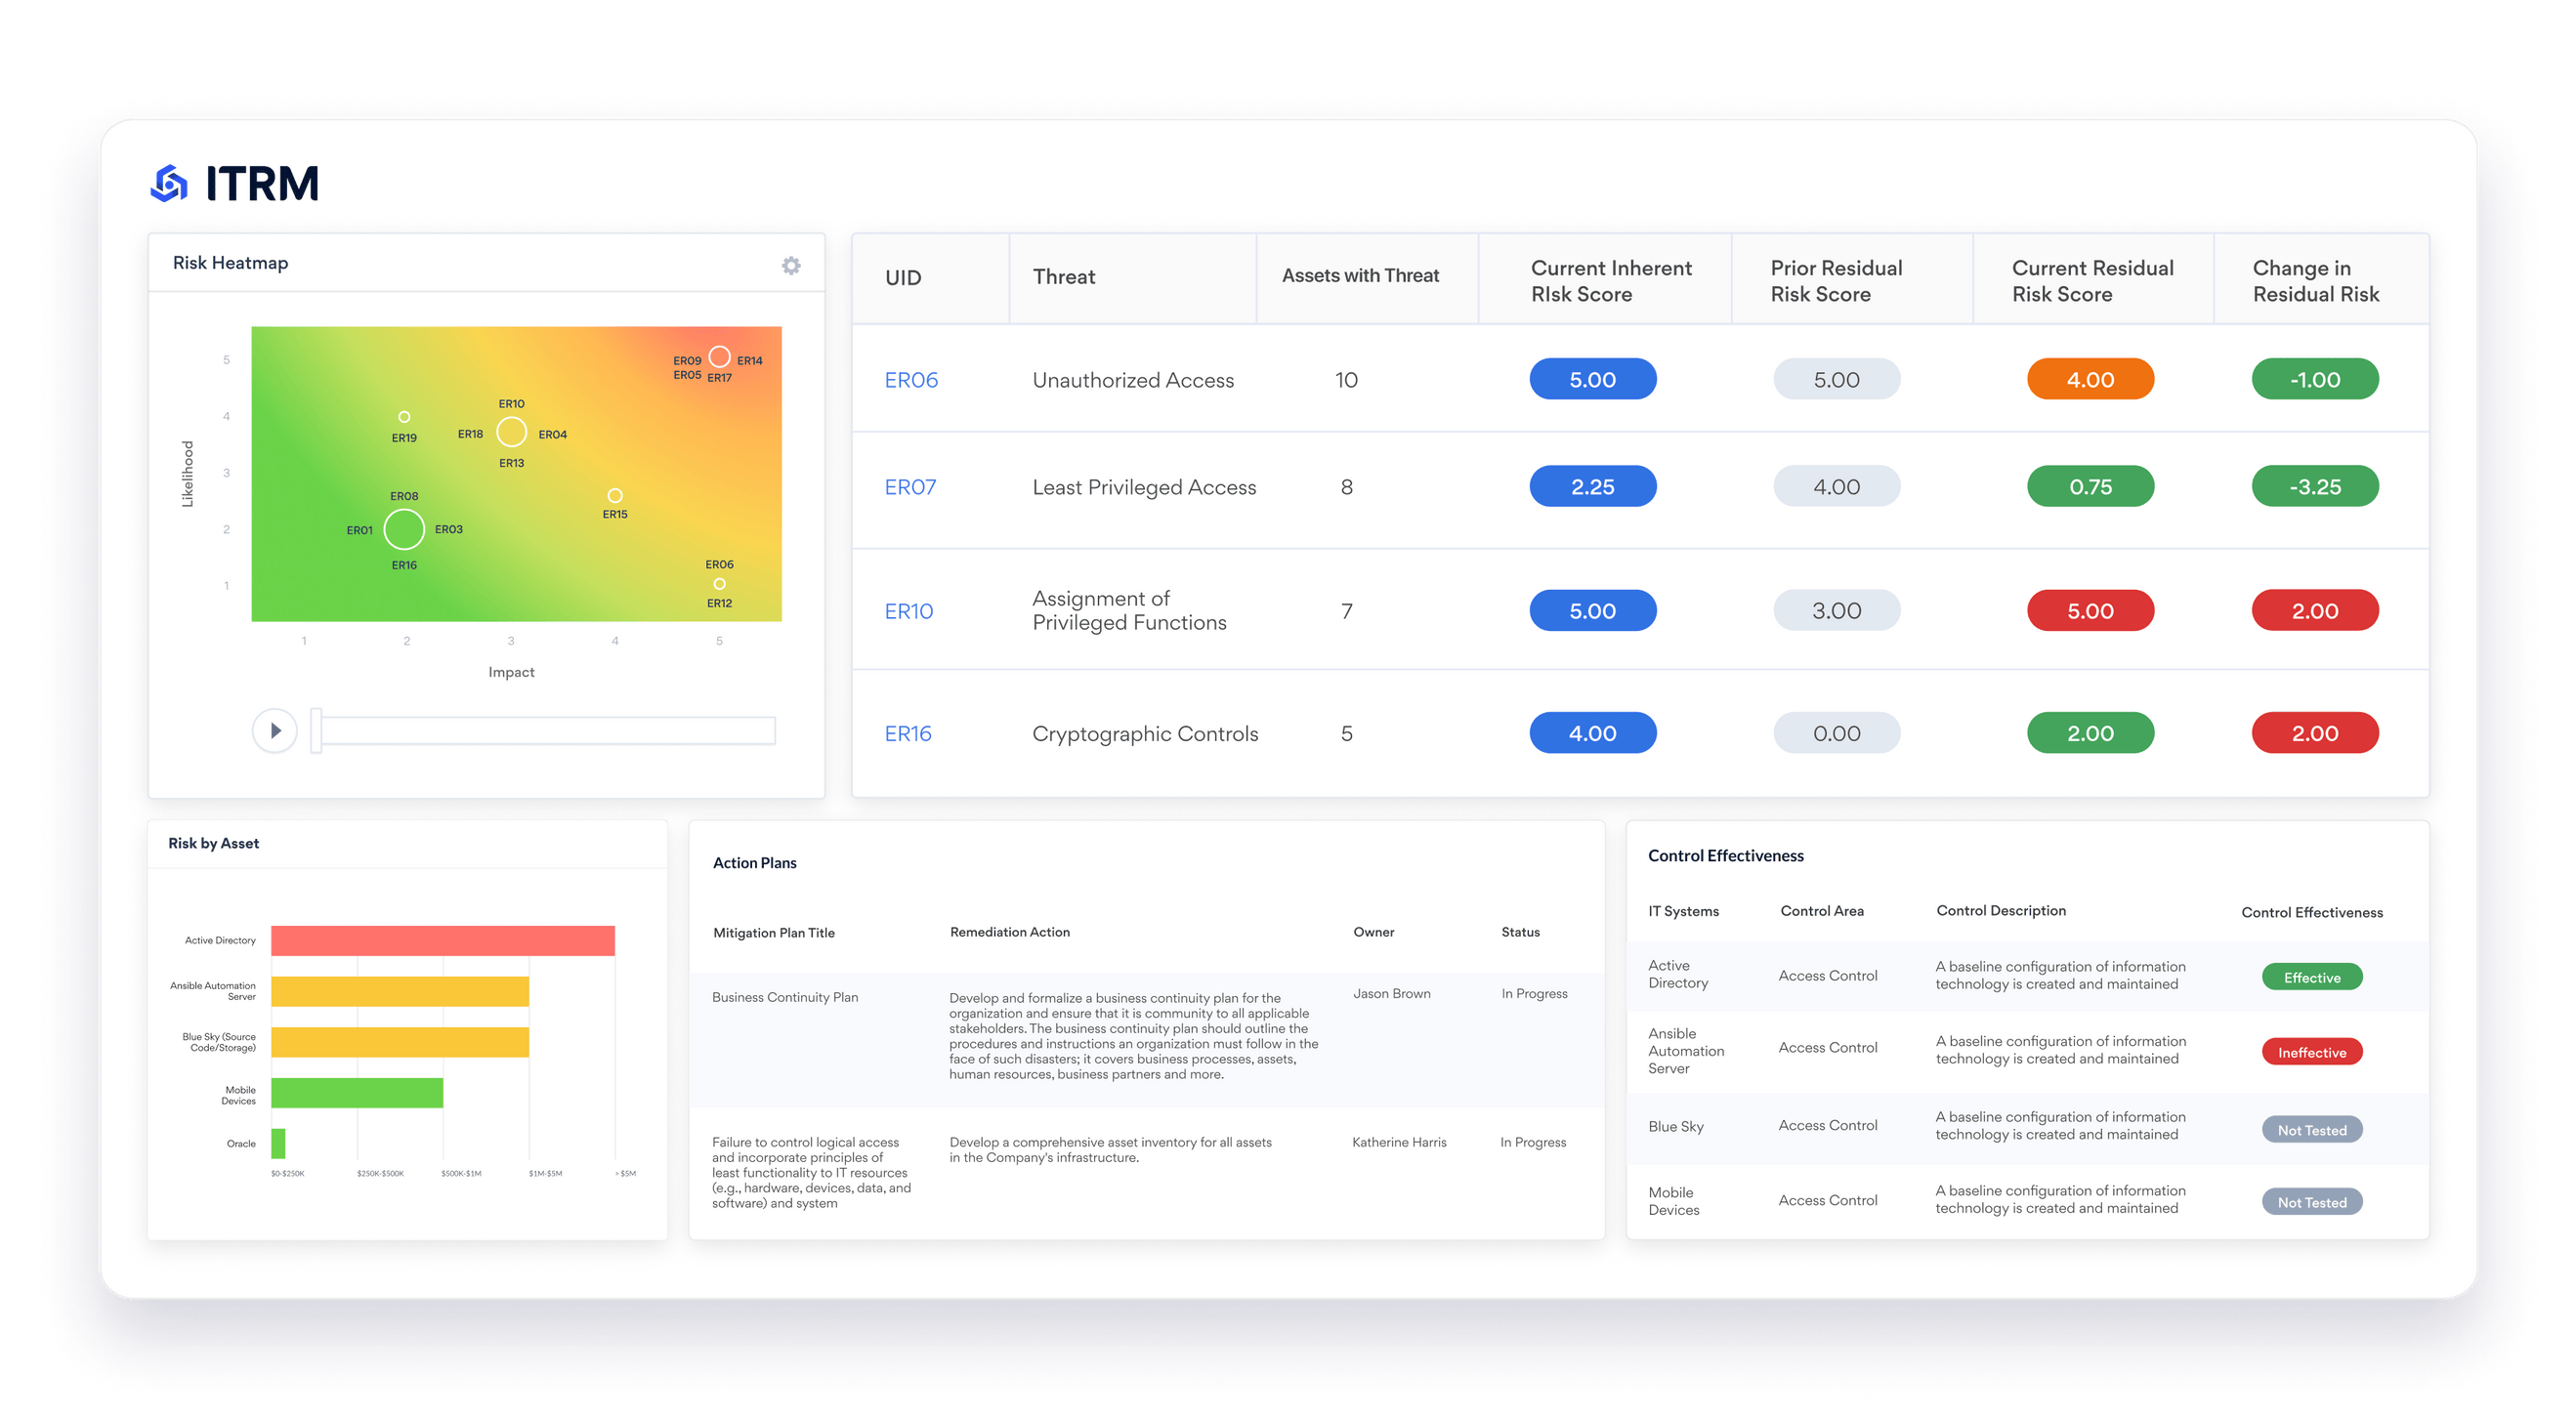
Task: Open the ER10 threat link
Action: (x=908, y=611)
